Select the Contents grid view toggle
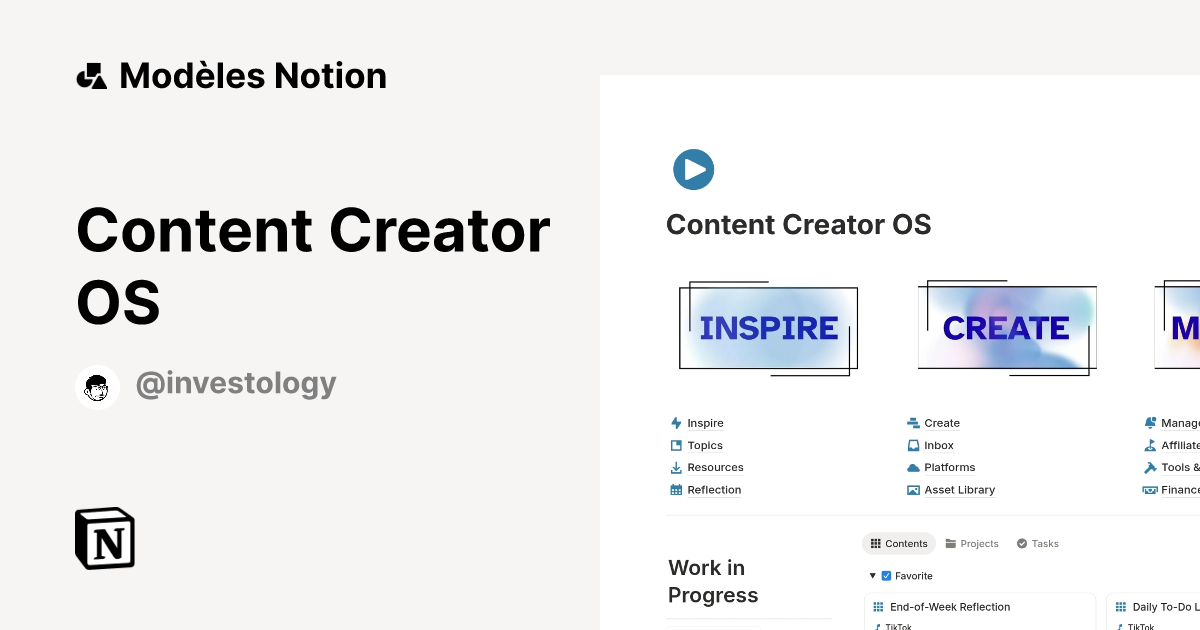Screen dimensions: 1200x630 pos(874,543)
